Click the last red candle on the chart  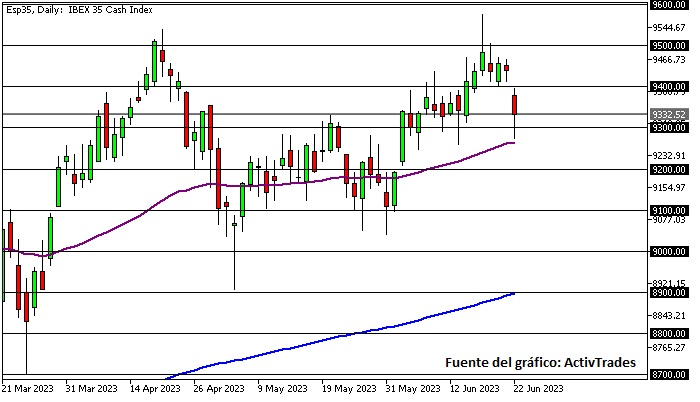pyautogui.click(x=514, y=105)
